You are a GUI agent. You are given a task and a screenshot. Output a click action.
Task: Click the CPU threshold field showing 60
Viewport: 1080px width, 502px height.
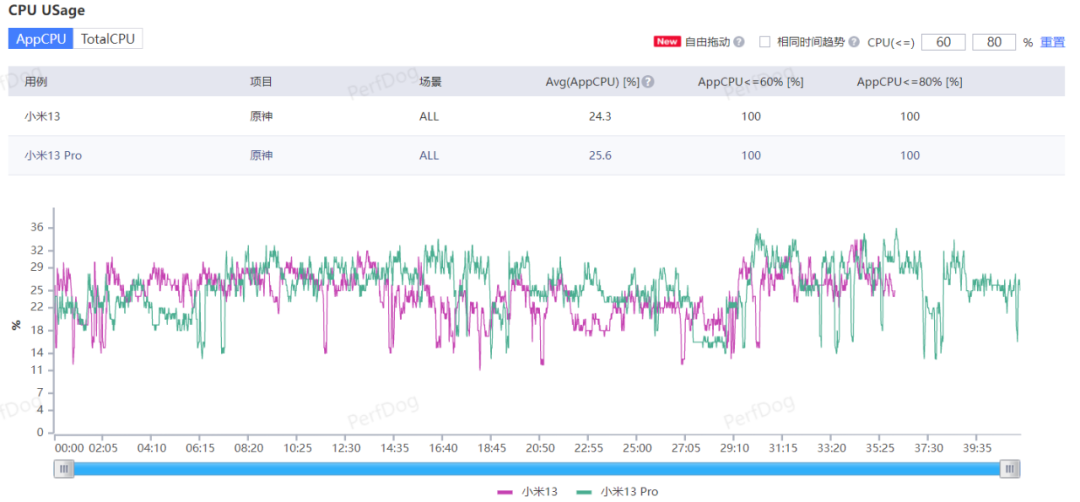[x=943, y=42]
